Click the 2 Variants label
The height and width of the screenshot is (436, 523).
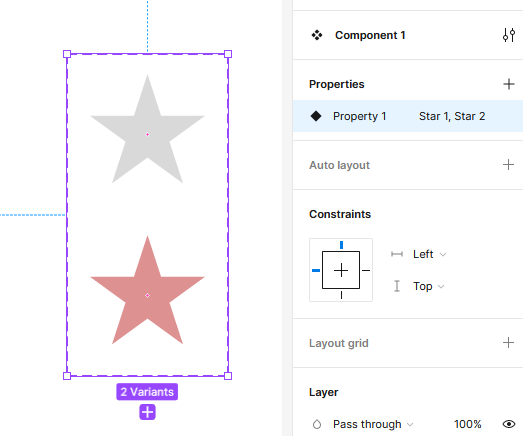147,392
